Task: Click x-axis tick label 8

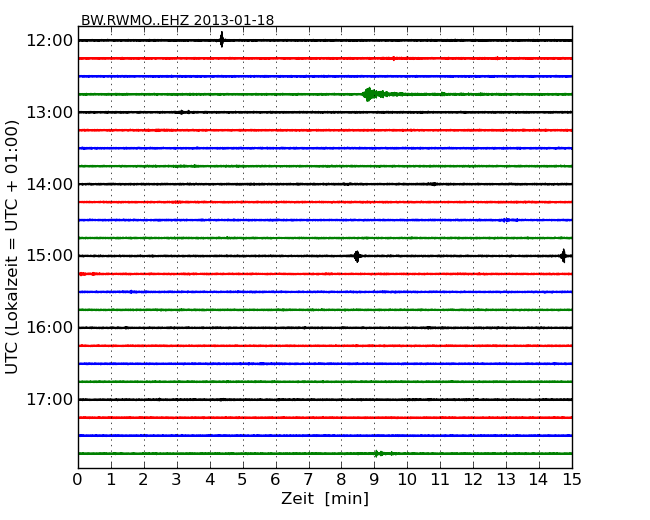Action: 342,480
